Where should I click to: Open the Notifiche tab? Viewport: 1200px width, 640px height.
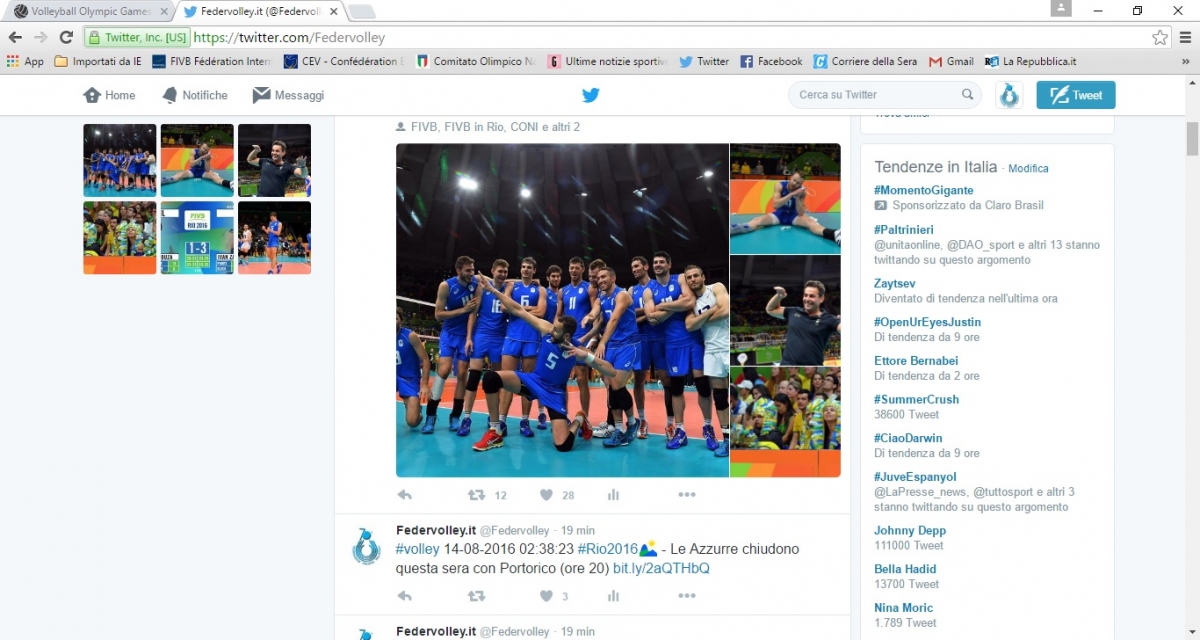pos(195,95)
